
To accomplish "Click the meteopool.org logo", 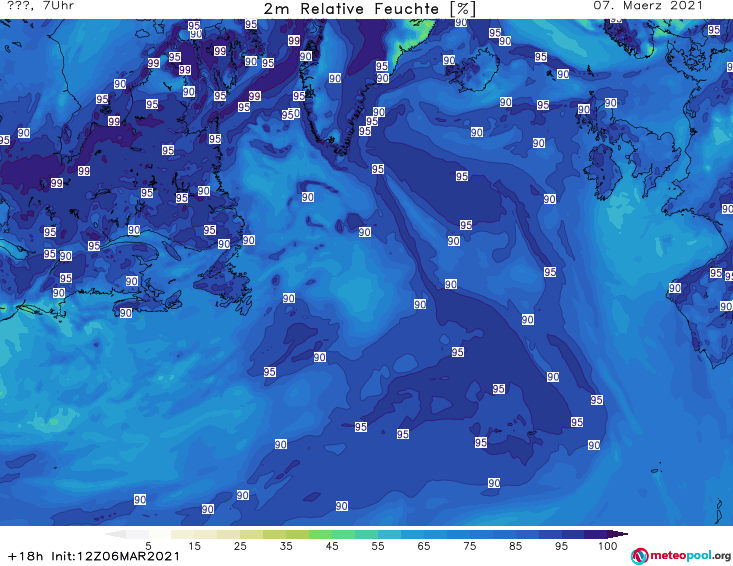I will pos(681,556).
